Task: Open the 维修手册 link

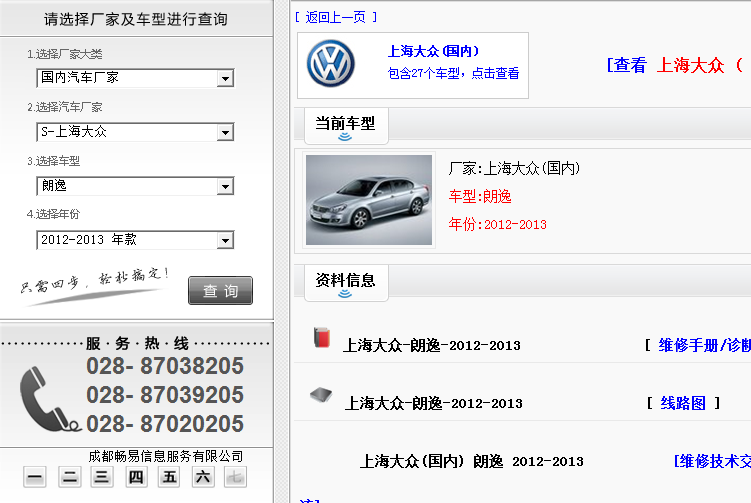Action: tap(705, 345)
